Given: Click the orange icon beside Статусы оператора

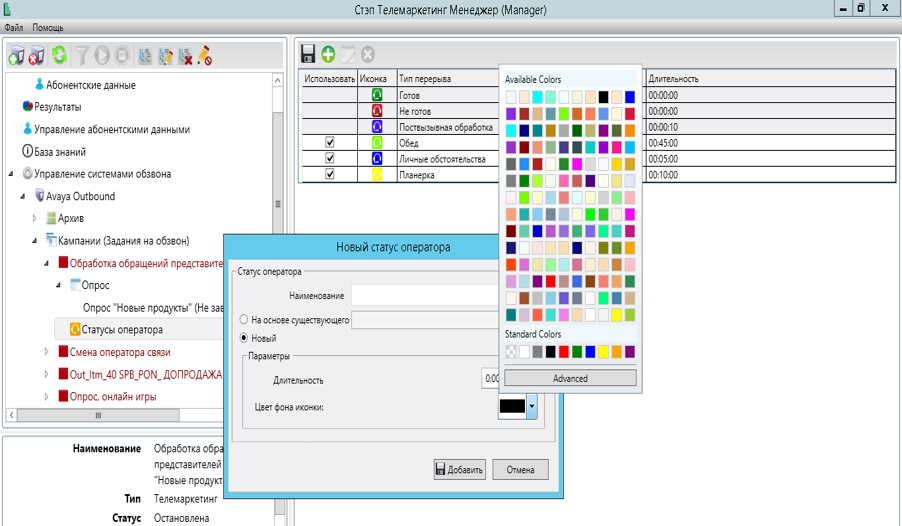Looking at the screenshot, I should click(x=75, y=329).
